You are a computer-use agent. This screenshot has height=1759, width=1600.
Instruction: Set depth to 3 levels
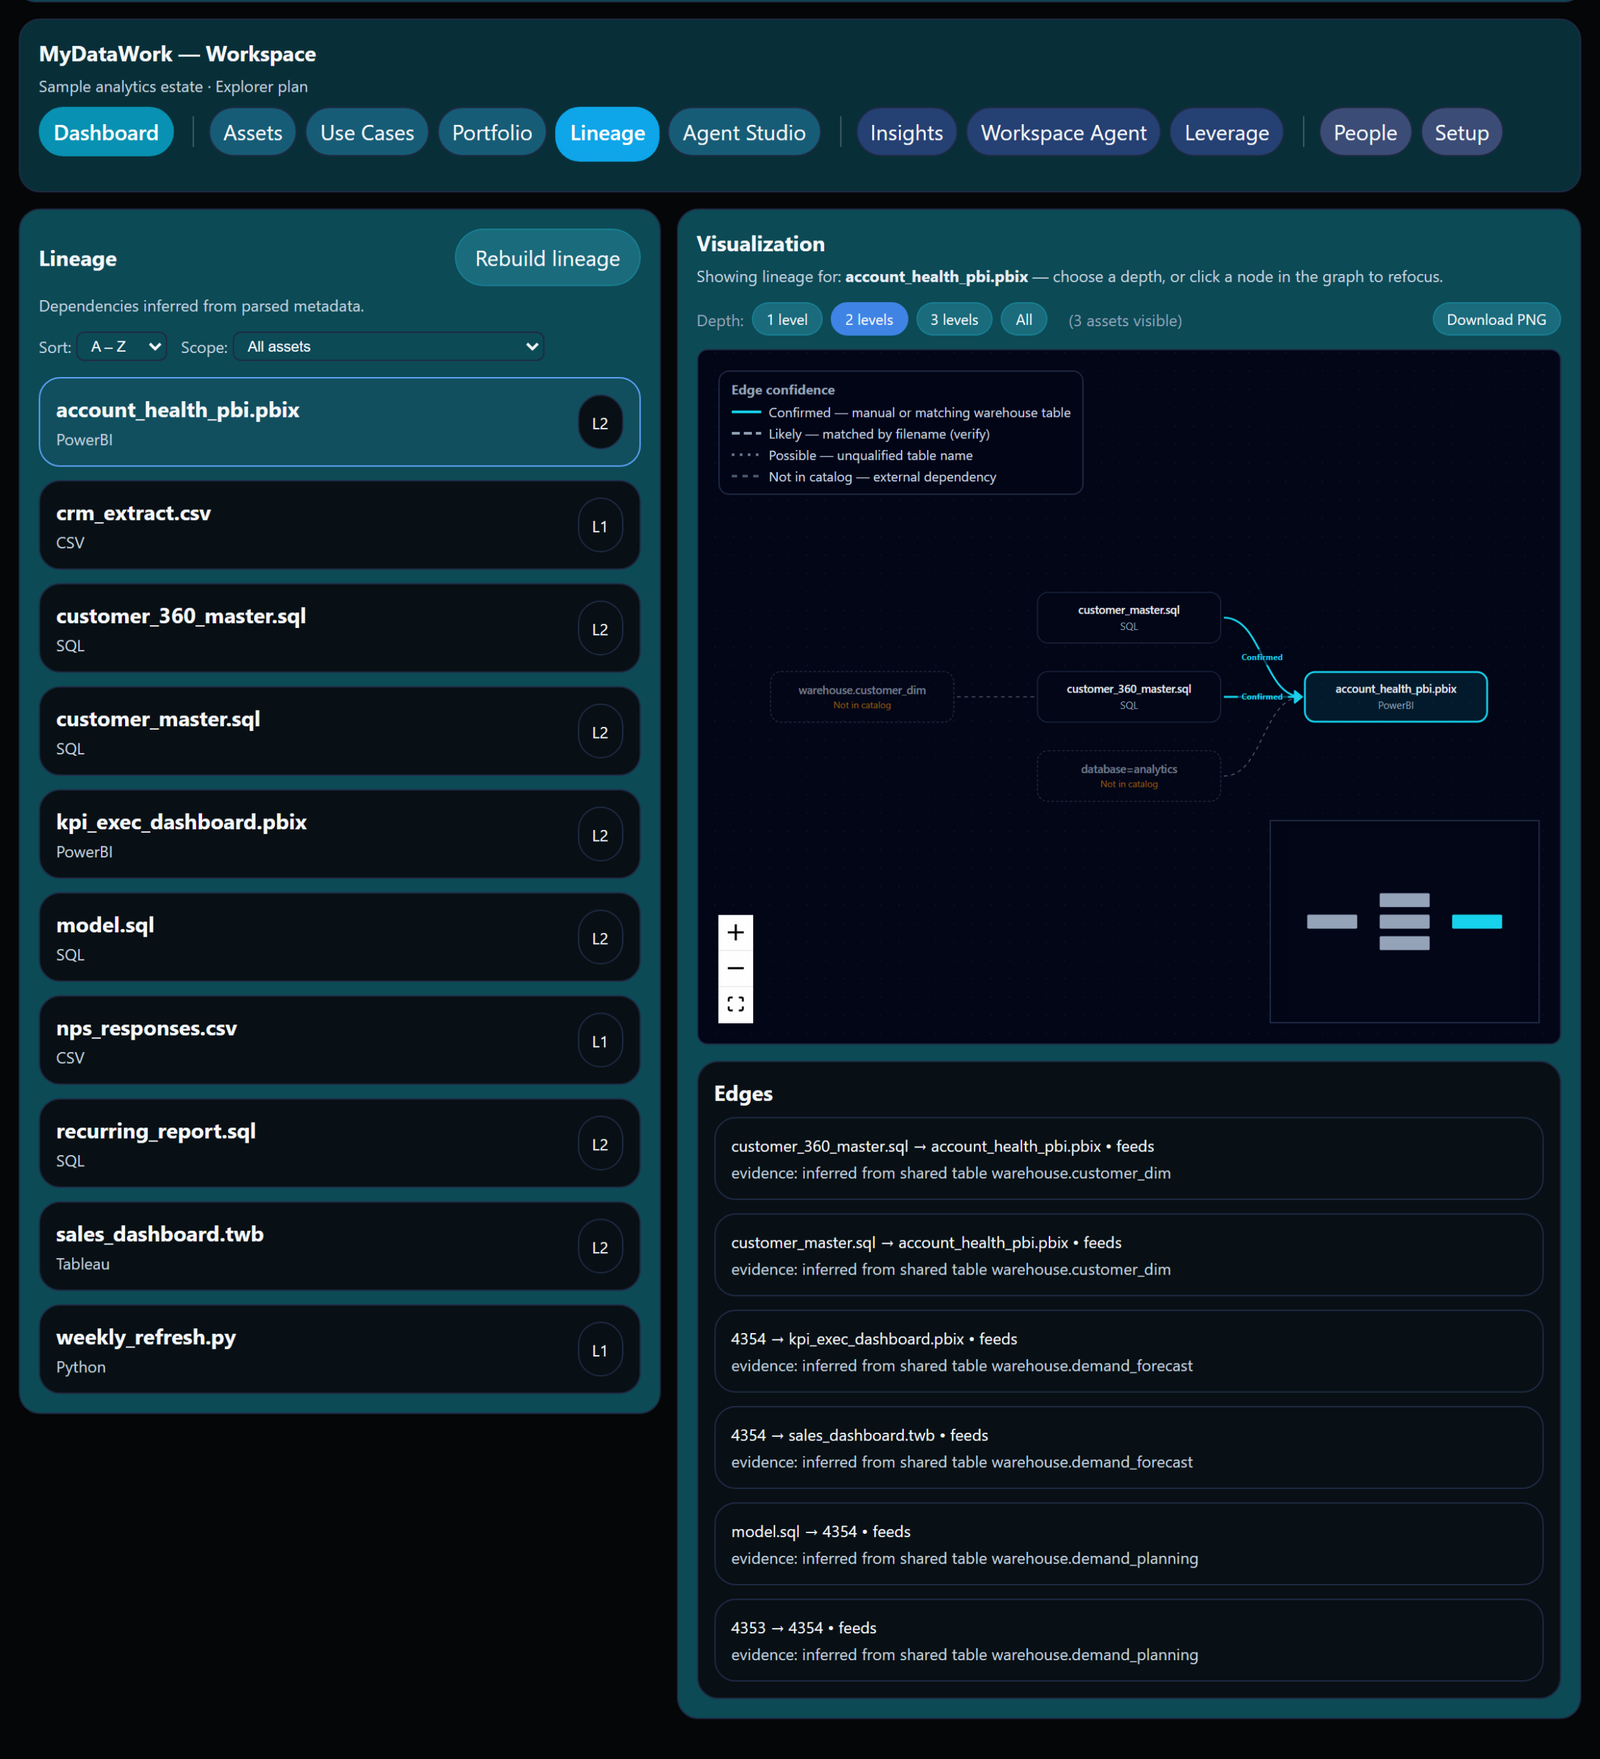954,320
